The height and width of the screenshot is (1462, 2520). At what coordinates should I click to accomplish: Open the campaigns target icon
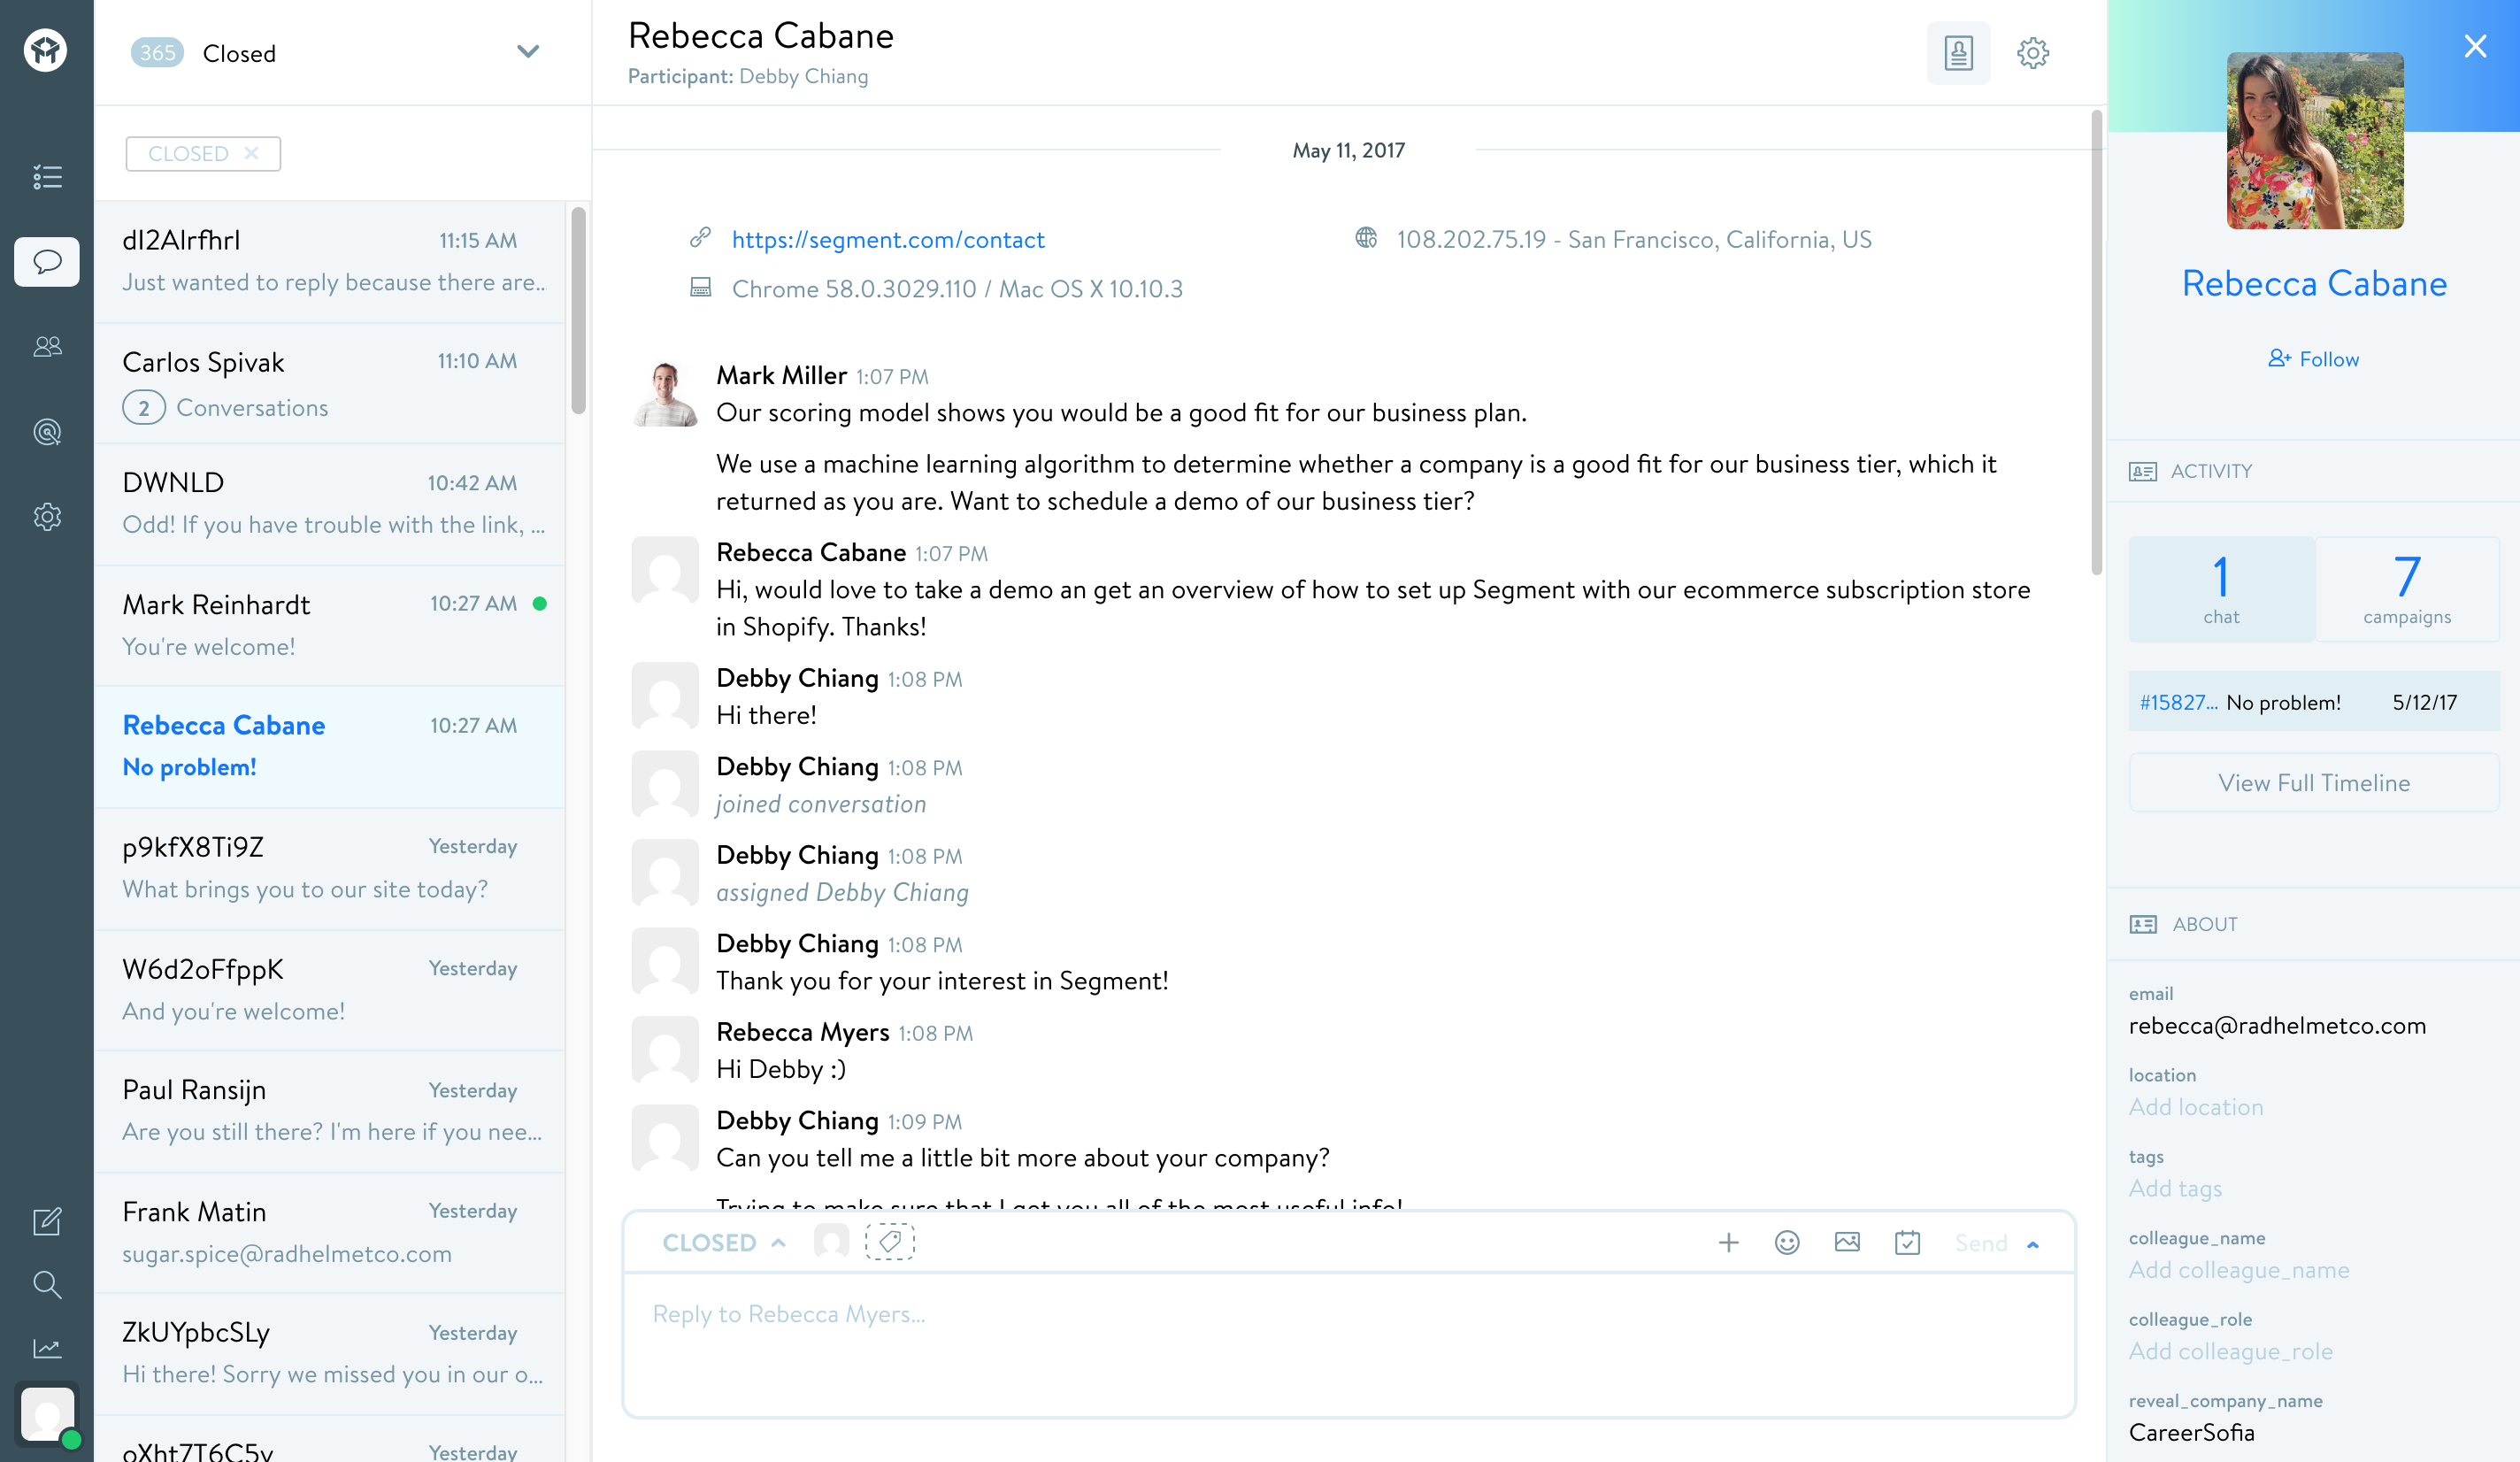[x=47, y=432]
